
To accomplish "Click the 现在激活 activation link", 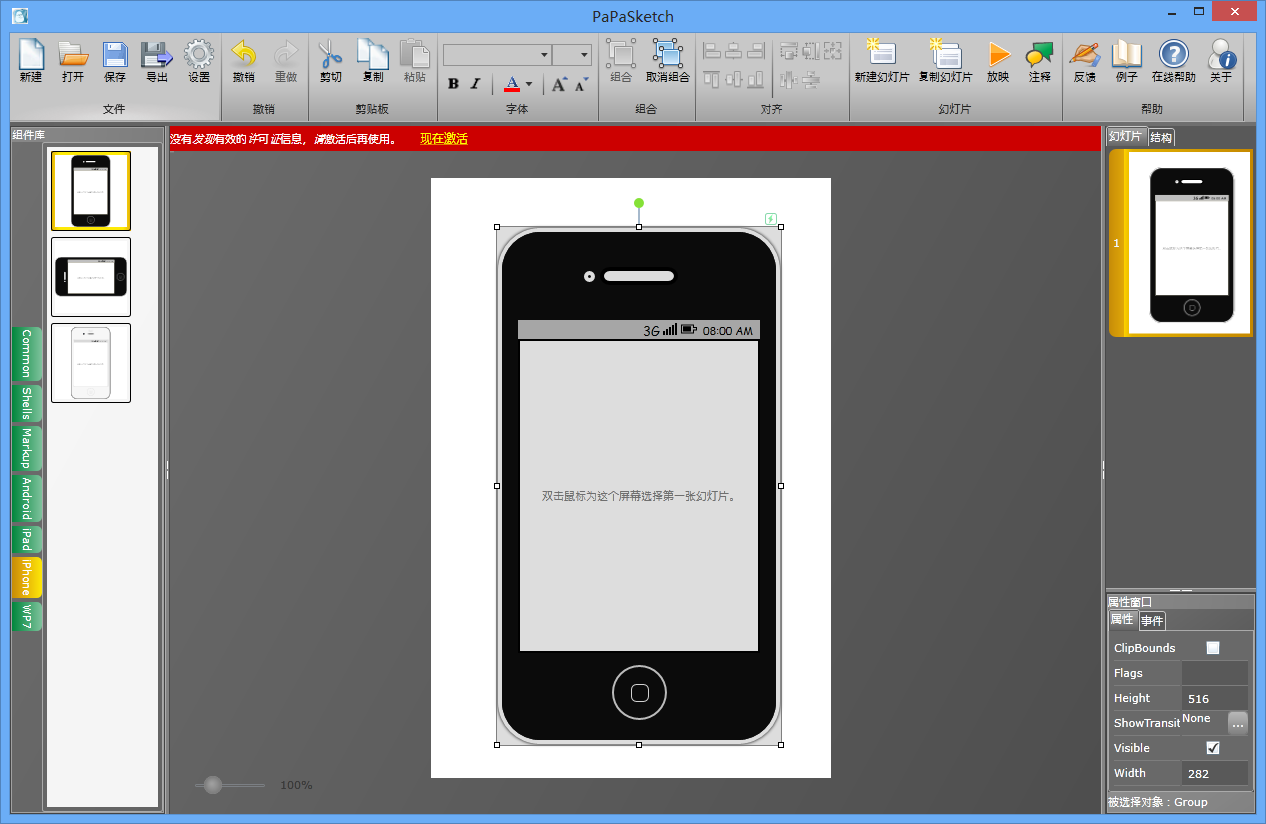I will click(x=444, y=139).
